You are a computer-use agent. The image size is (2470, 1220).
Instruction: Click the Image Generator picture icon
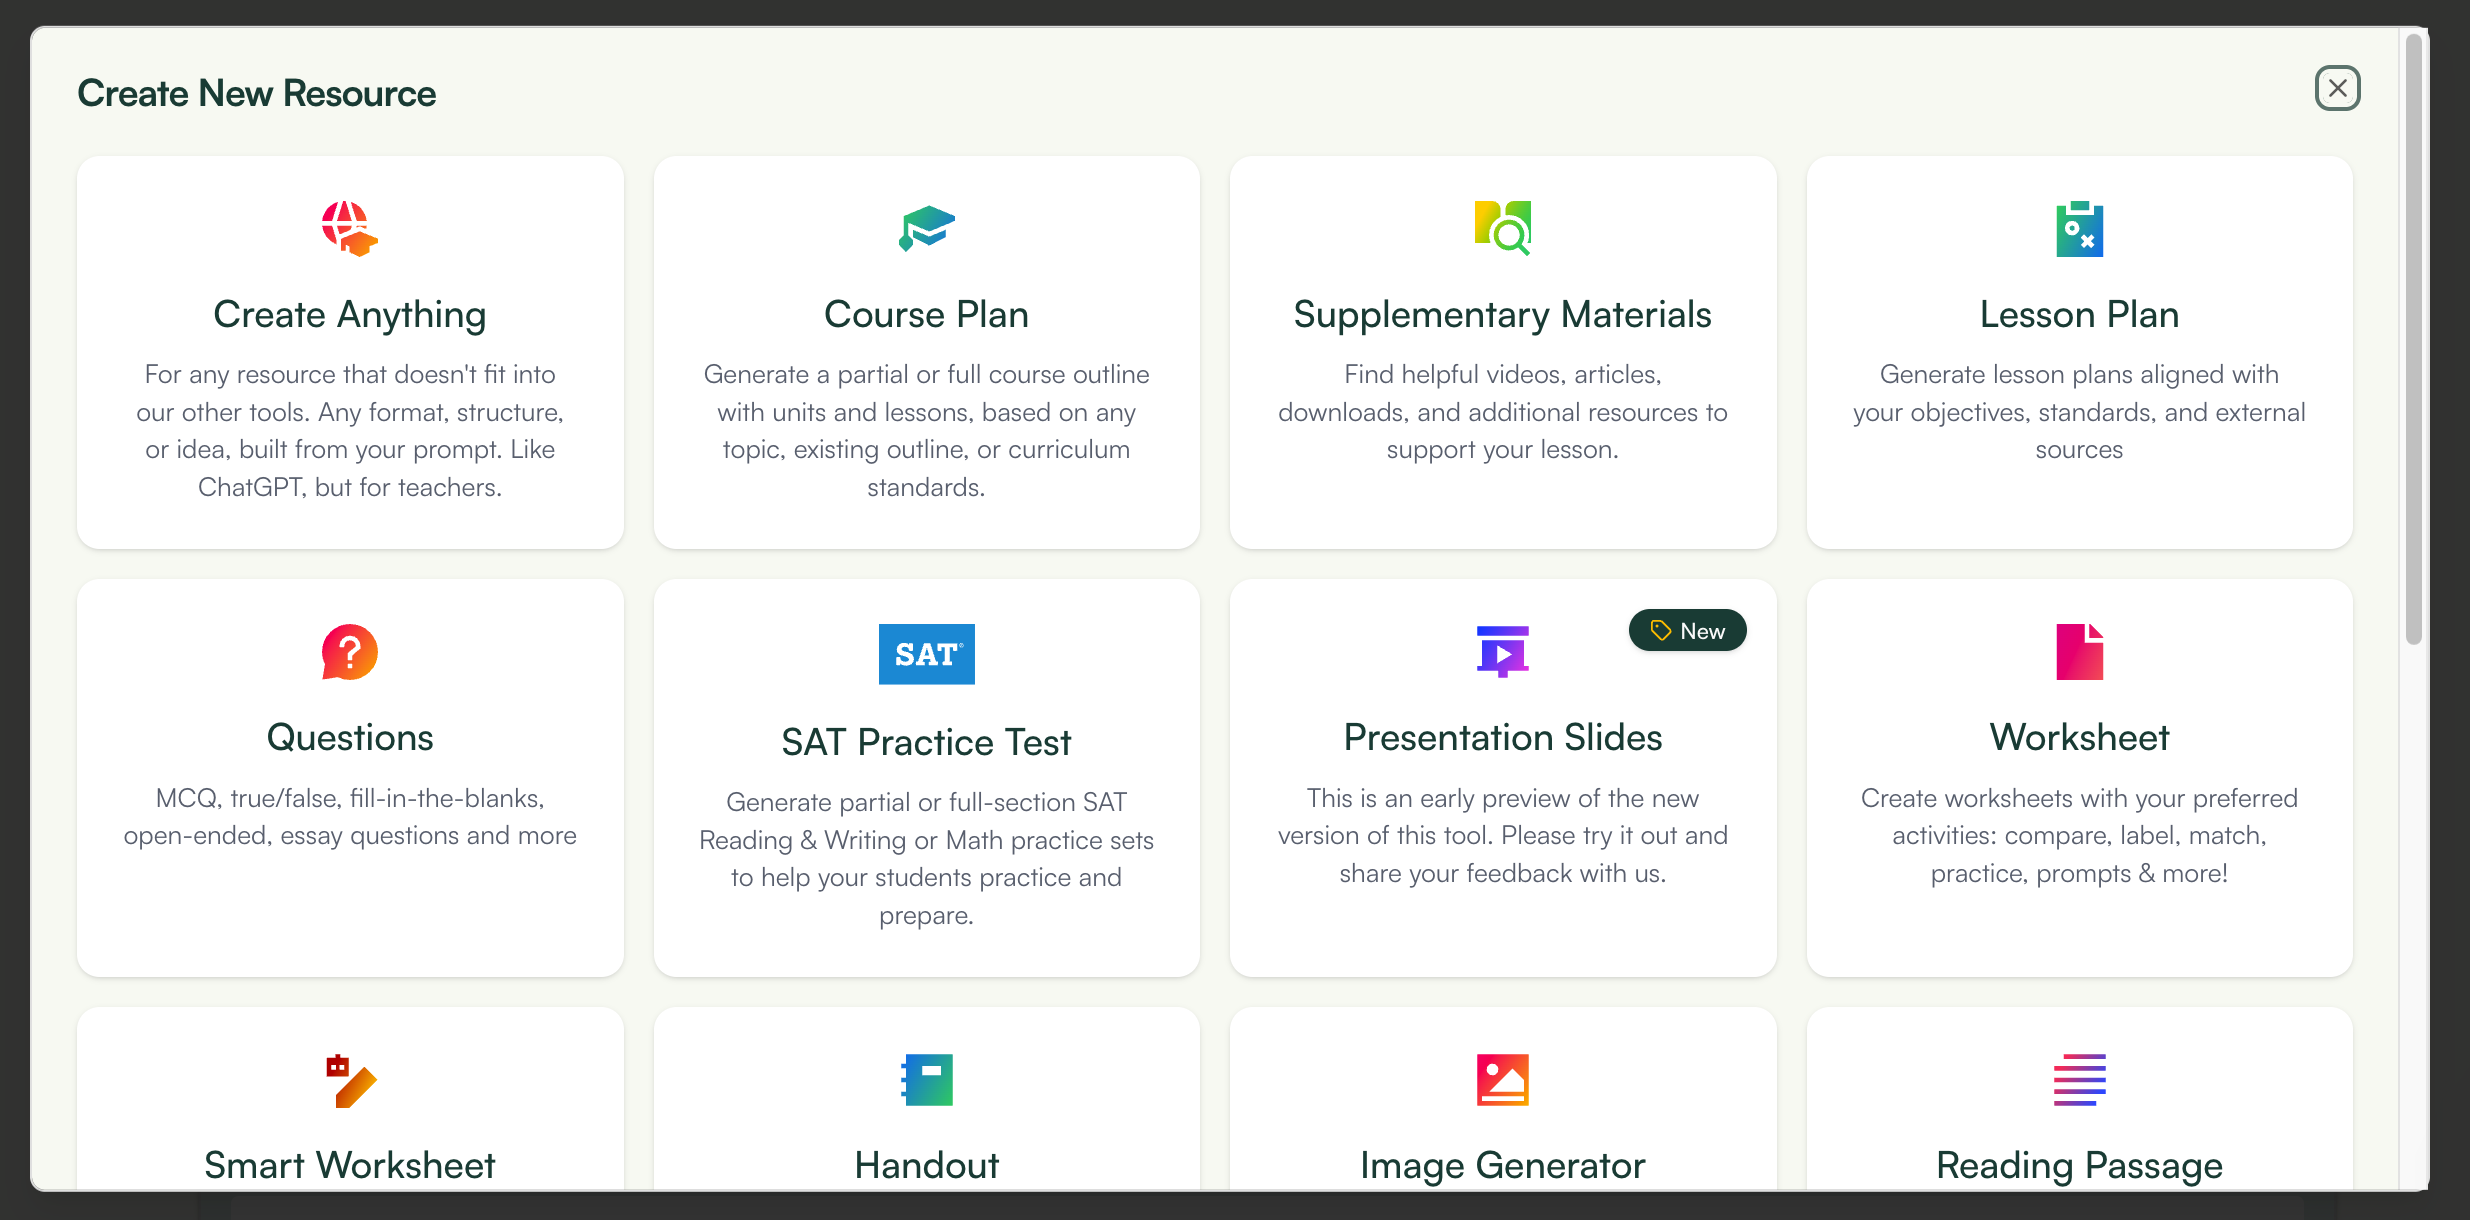pyautogui.click(x=1501, y=1080)
